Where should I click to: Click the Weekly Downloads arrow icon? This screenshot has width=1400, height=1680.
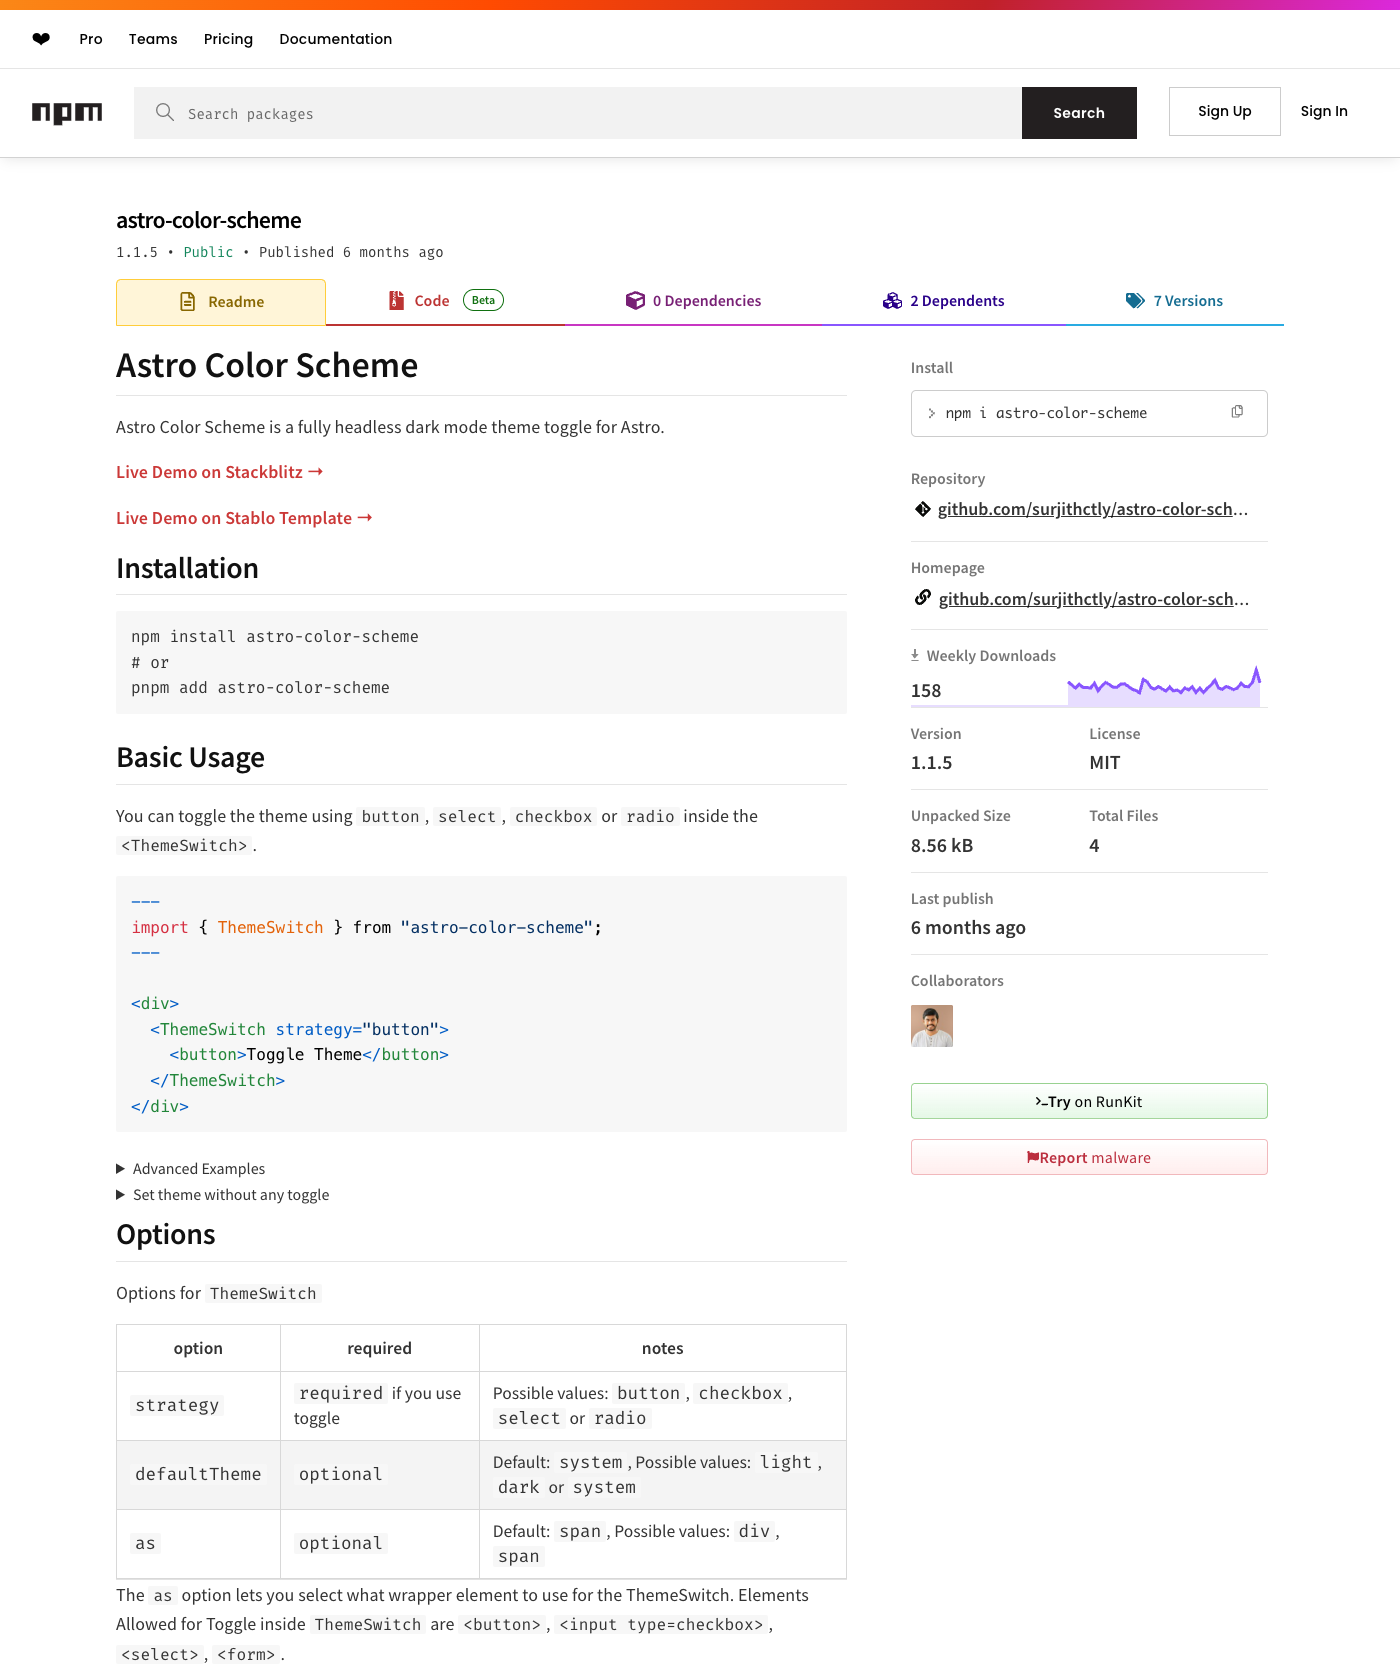click(x=915, y=655)
